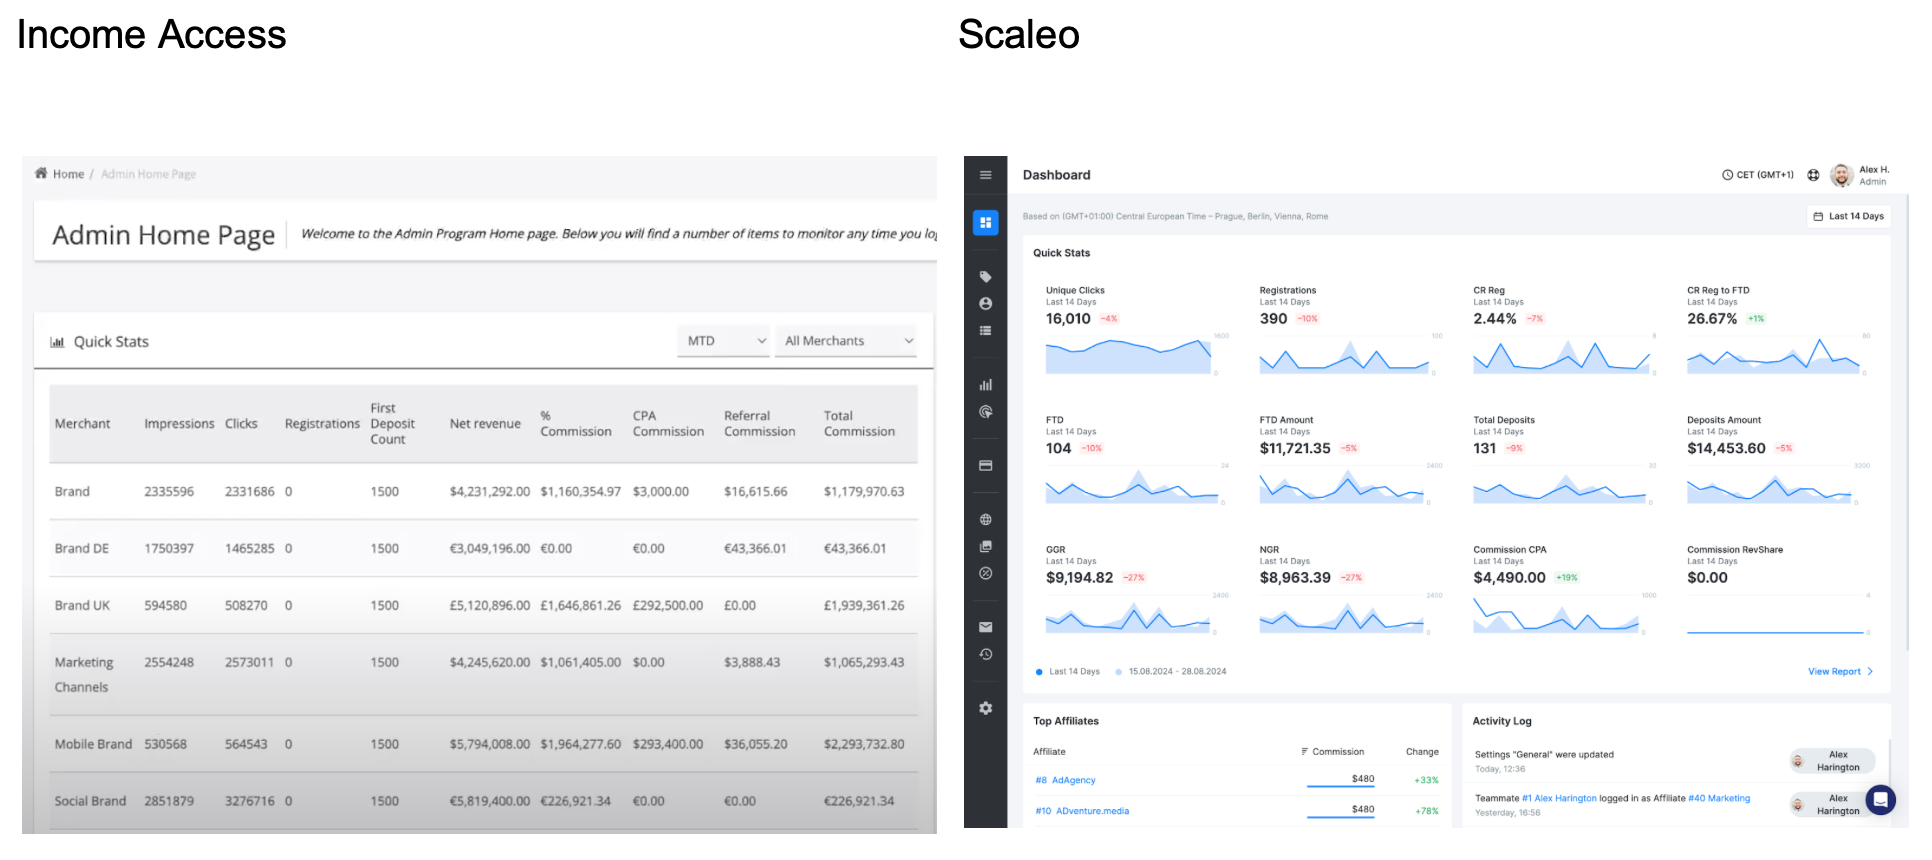The image size is (1932, 860).
Task: Open the Scaleo list sidebar icon
Action: coord(985,331)
